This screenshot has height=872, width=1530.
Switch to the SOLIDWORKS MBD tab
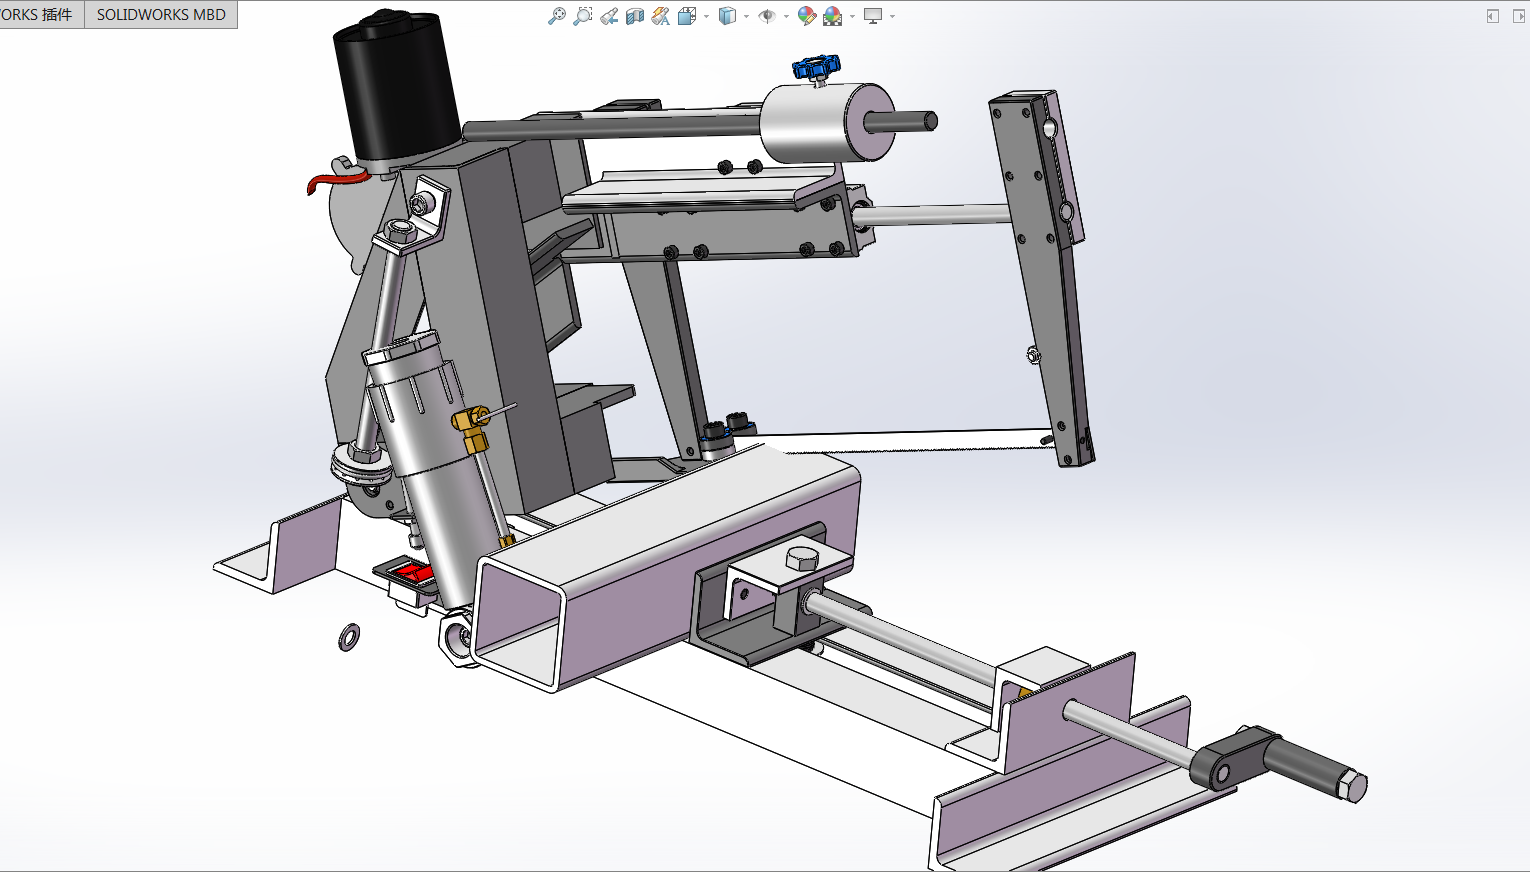[161, 15]
